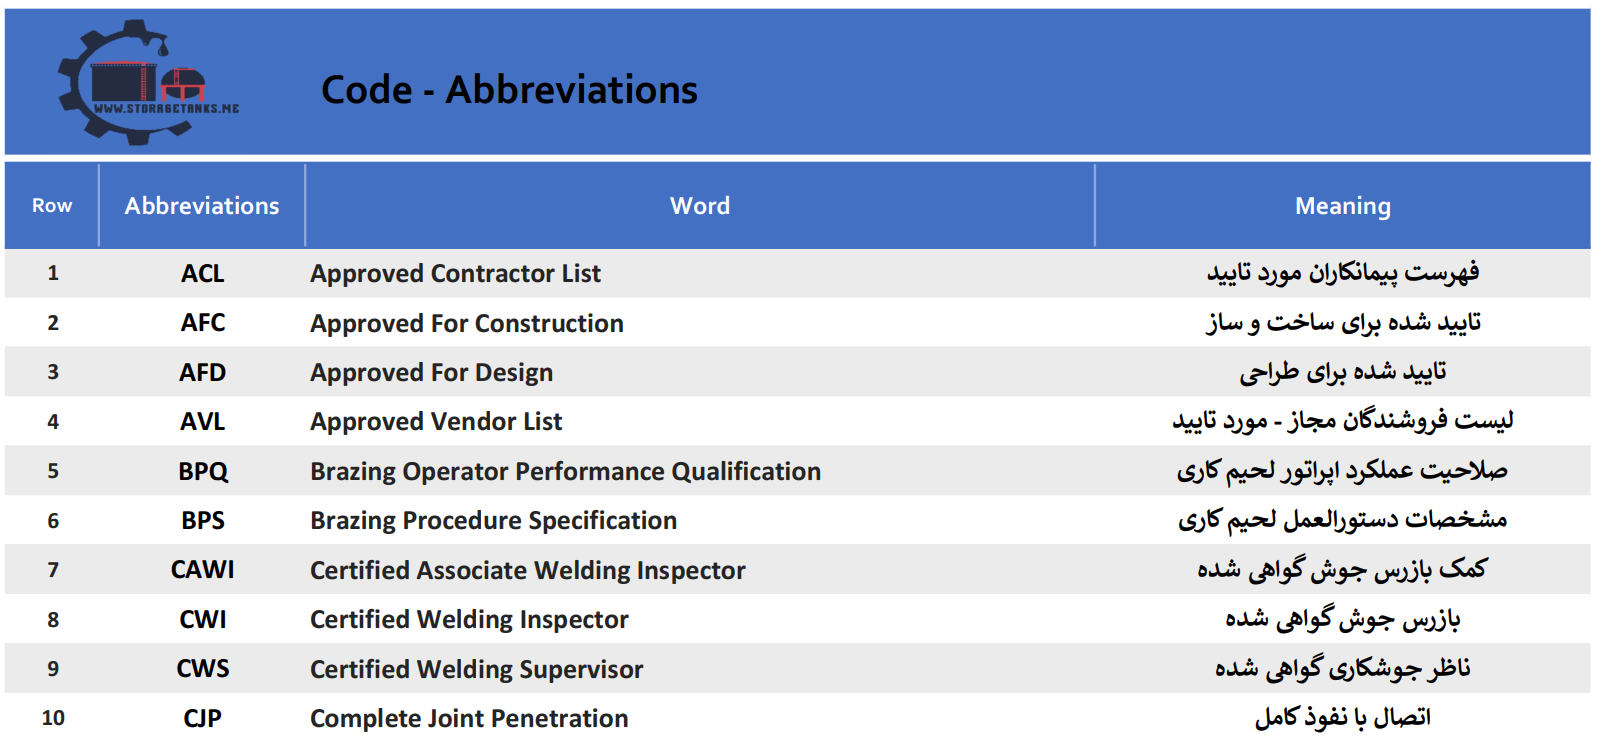Click the AFD abbreviation cell
This screenshot has width=1603, height=740.
(203, 373)
